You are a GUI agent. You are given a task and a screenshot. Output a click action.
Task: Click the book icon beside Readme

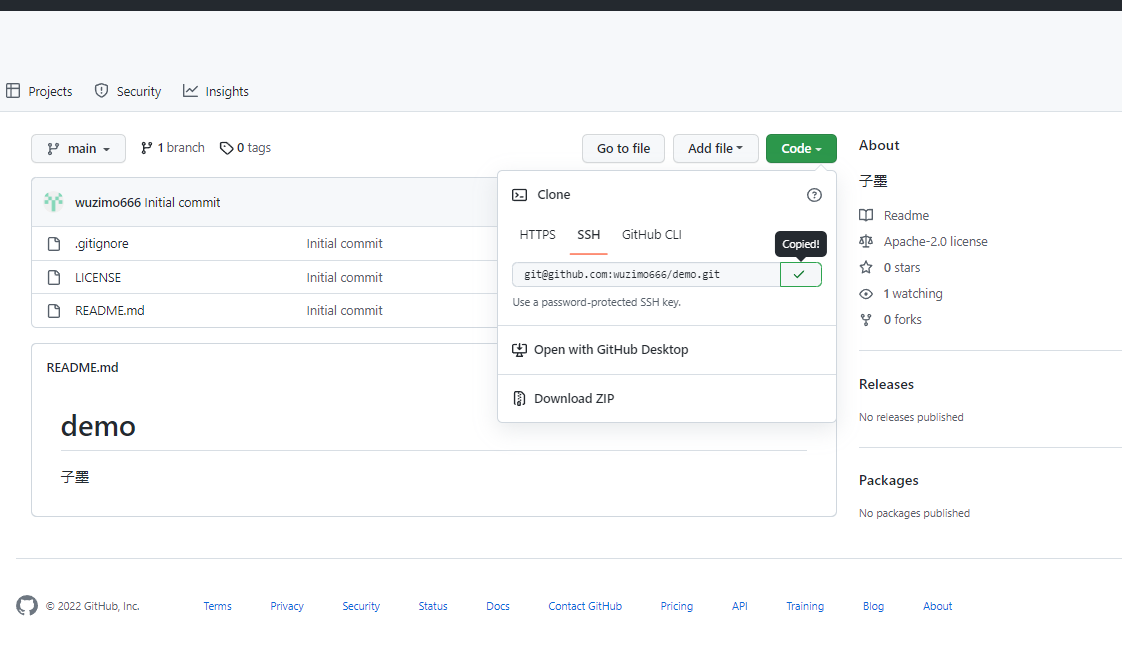[866, 216]
